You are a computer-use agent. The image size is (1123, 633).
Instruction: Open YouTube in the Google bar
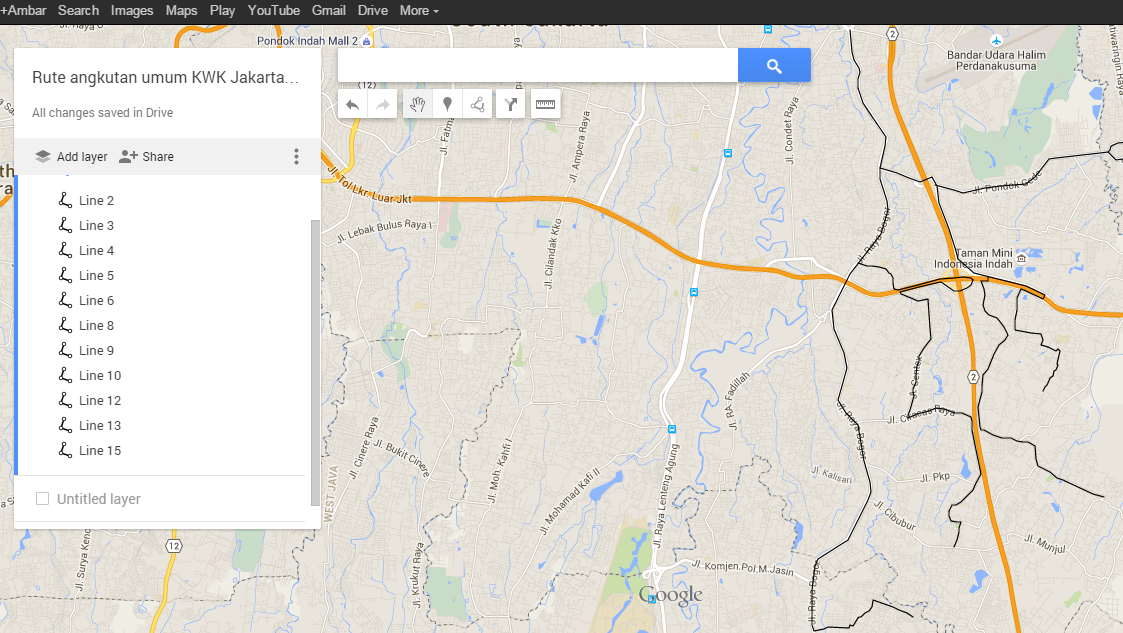[x=274, y=11]
